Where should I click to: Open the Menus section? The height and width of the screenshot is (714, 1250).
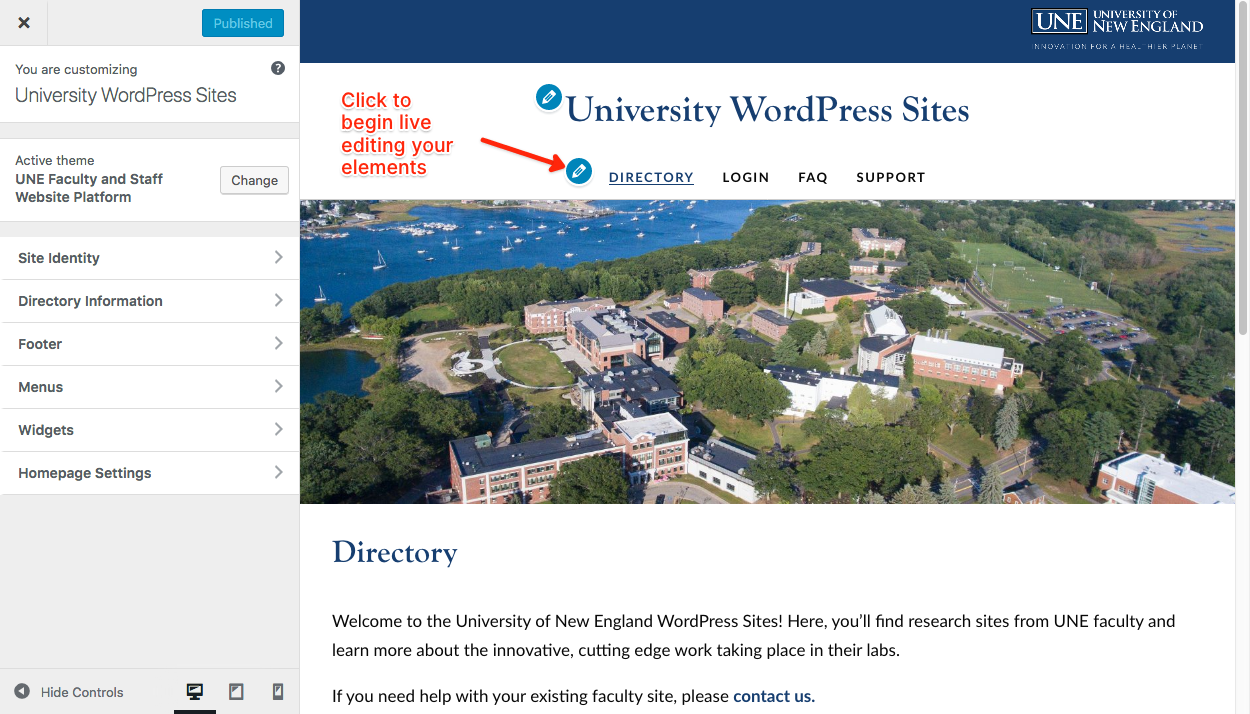[x=150, y=387]
